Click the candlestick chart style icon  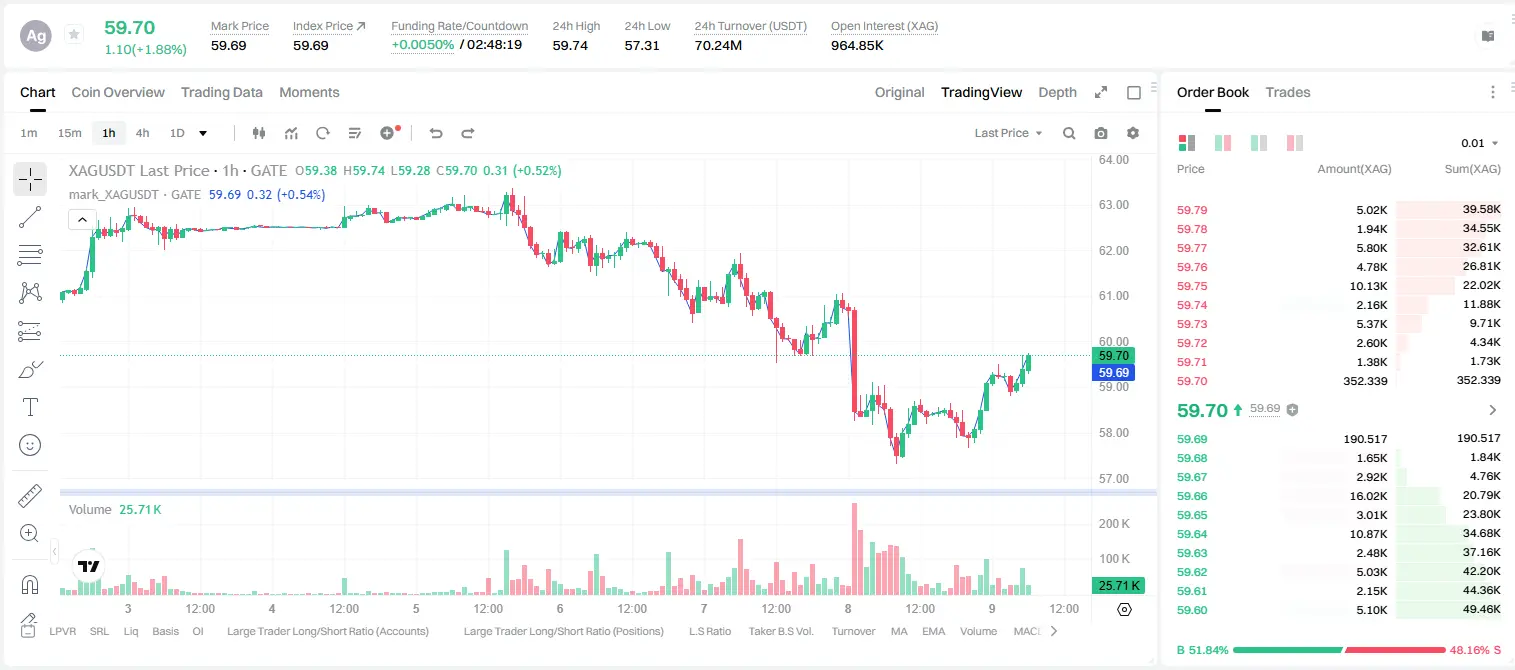[259, 133]
